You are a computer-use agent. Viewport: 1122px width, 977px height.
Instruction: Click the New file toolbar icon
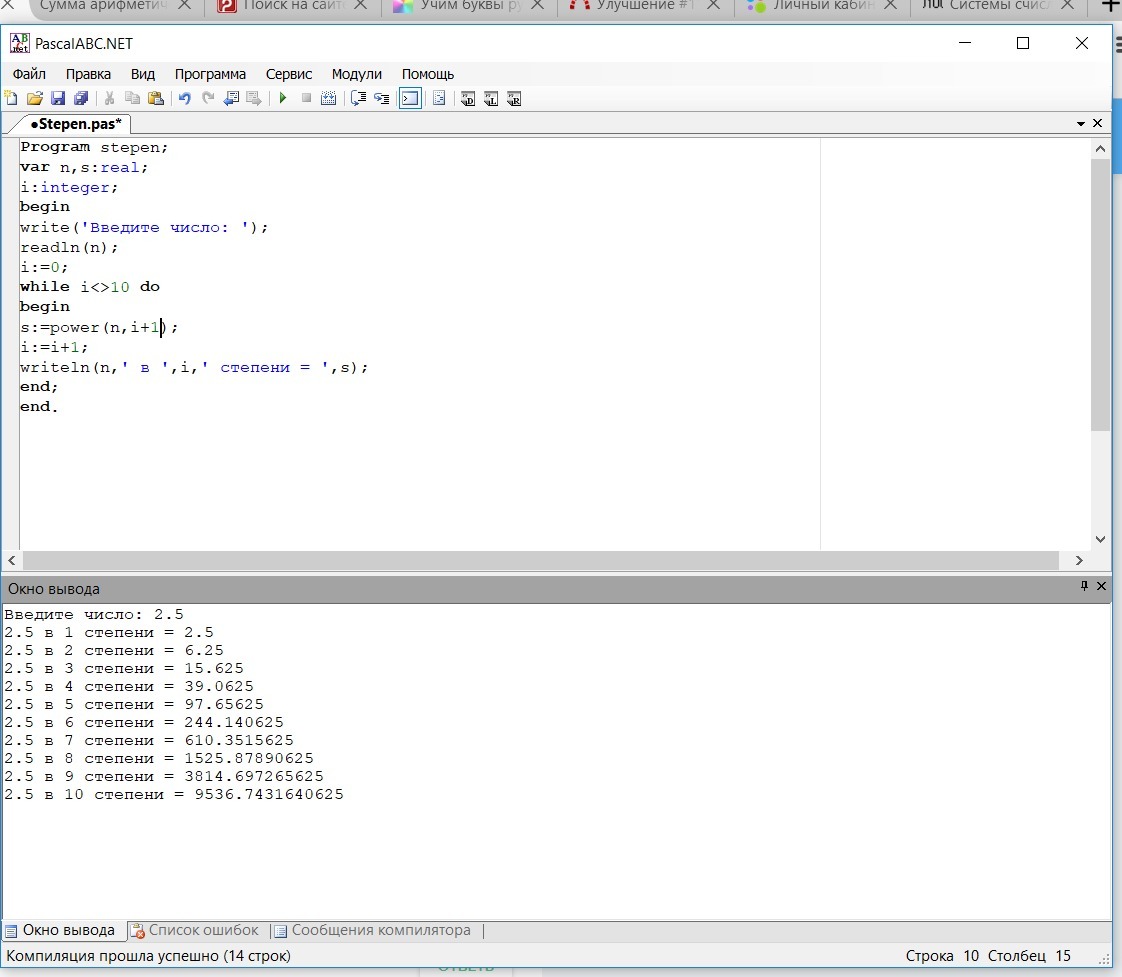11,98
